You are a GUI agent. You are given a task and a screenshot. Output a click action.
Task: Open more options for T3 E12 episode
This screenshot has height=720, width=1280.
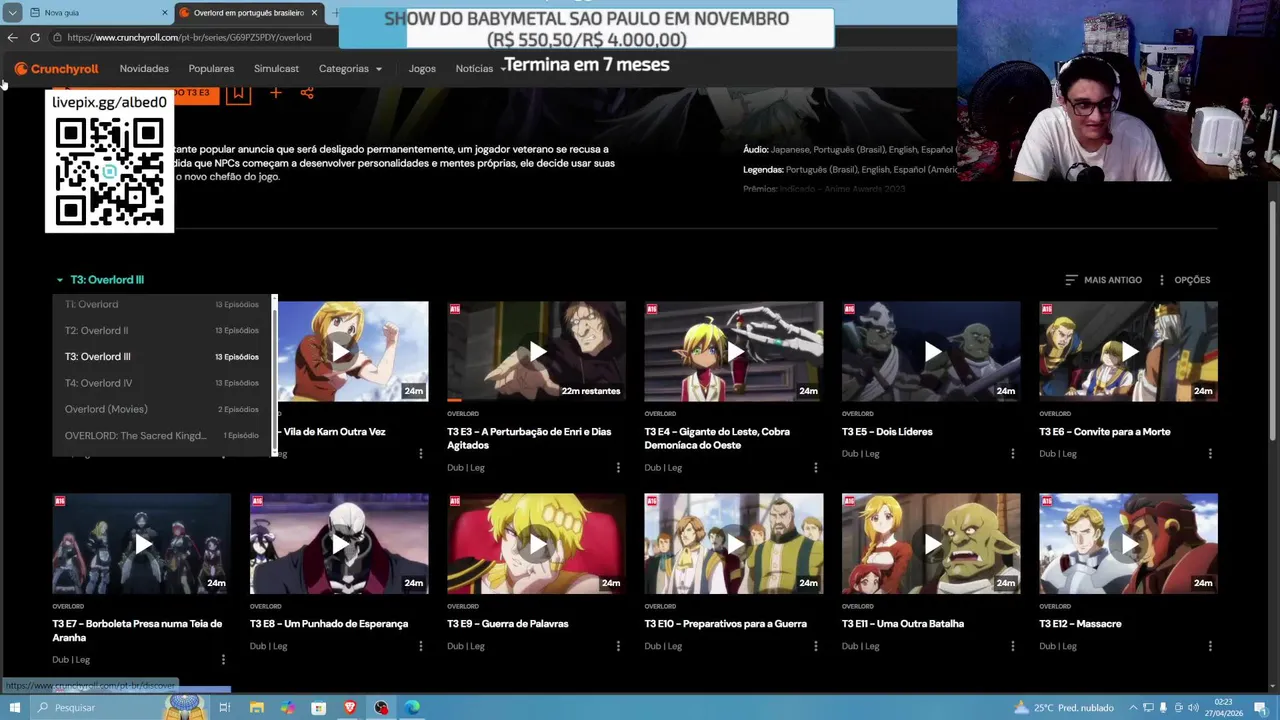[1210, 646]
